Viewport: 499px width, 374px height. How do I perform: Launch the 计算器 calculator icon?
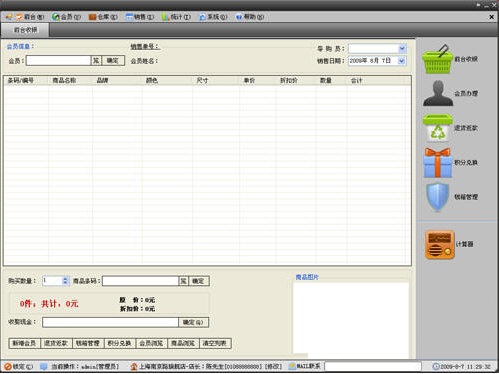click(x=440, y=244)
